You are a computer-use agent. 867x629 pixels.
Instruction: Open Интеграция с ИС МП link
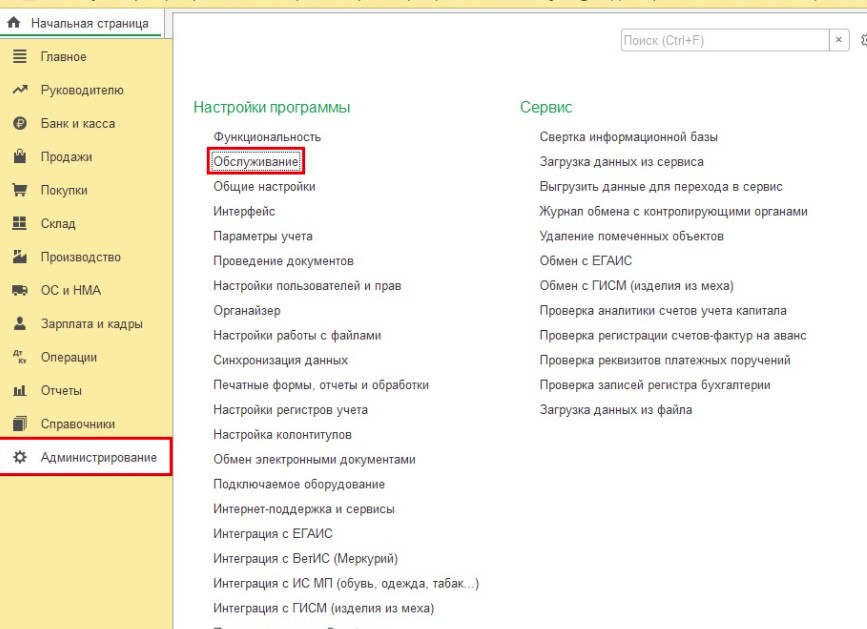[346, 583]
